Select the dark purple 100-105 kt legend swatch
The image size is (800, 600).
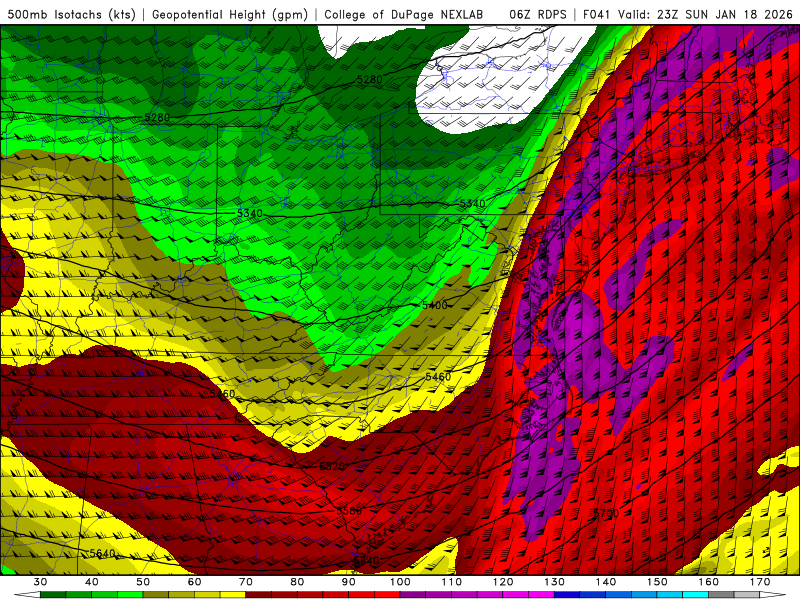[413, 595]
